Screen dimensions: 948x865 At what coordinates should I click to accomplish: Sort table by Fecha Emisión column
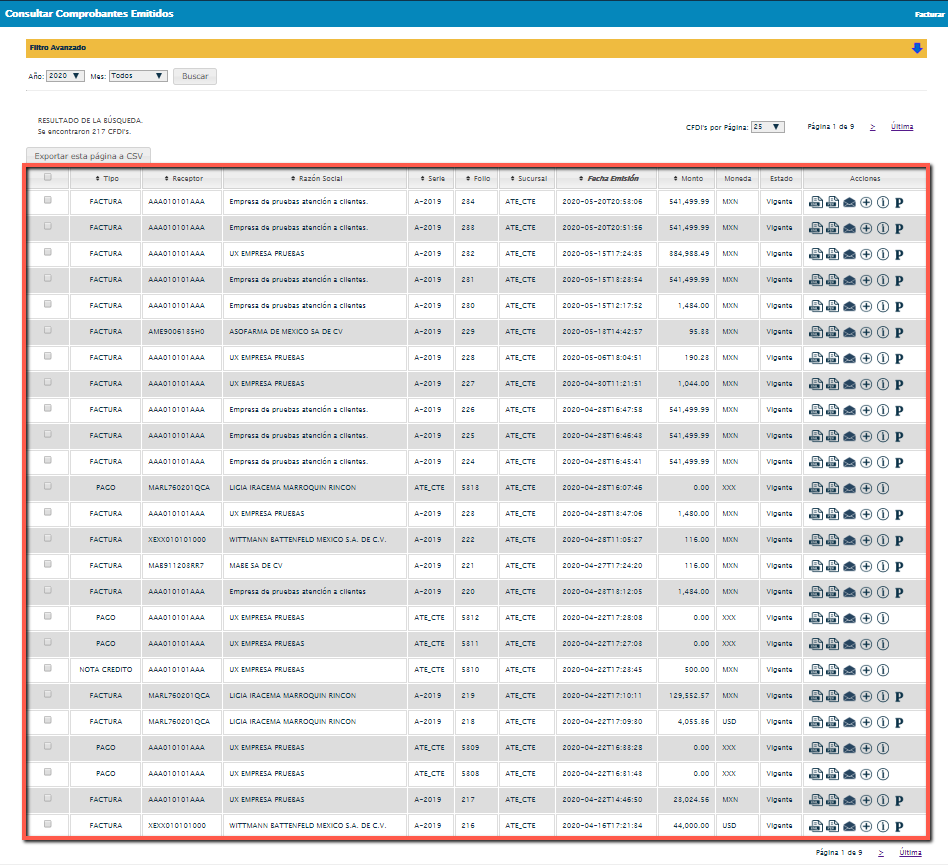click(606, 179)
